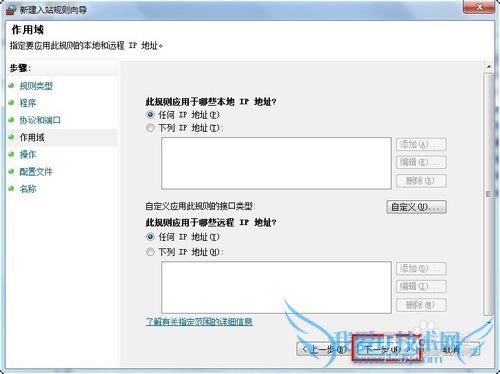
Task: Go back with 上一步(B) button
Action: click(324, 349)
